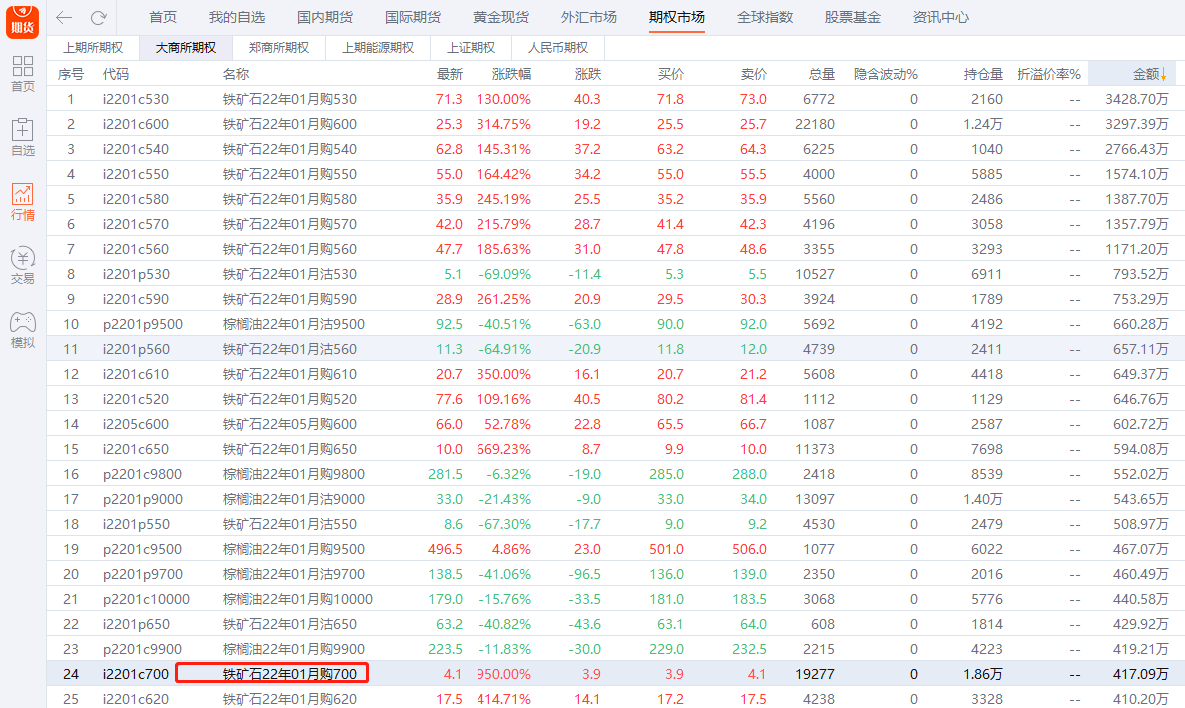Open the 自选 watchlist icon in sidebar
This screenshot has width=1185, height=708.
coord(22,137)
